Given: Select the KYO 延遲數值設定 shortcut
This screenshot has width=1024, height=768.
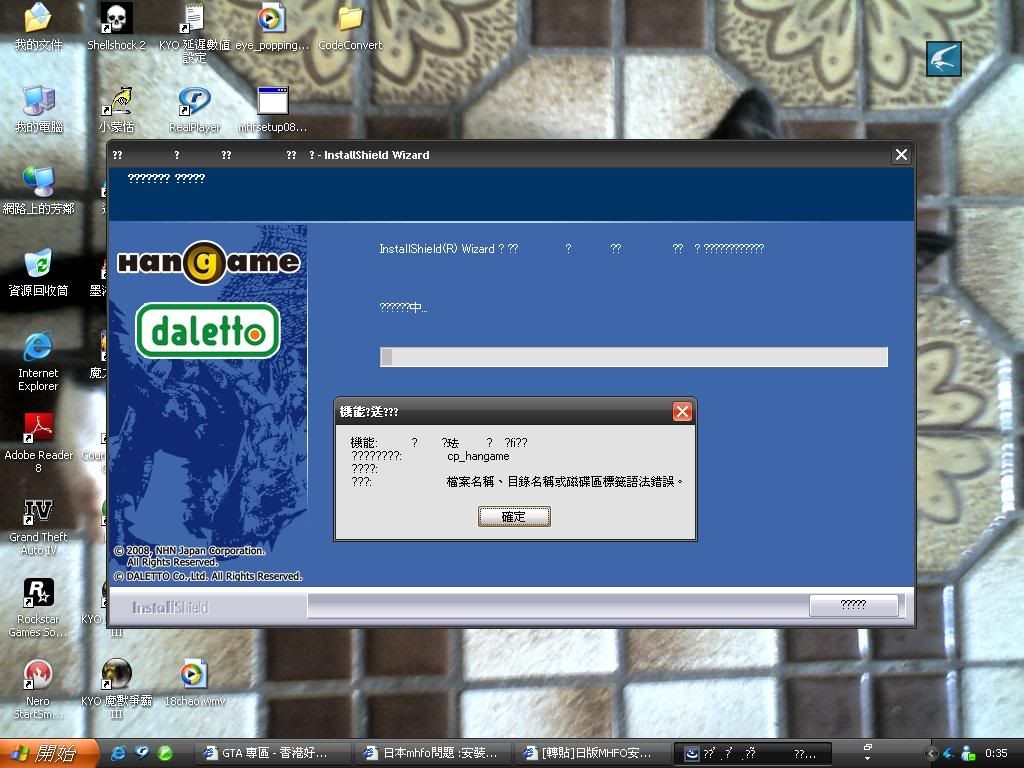Looking at the screenshot, I should 194,33.
